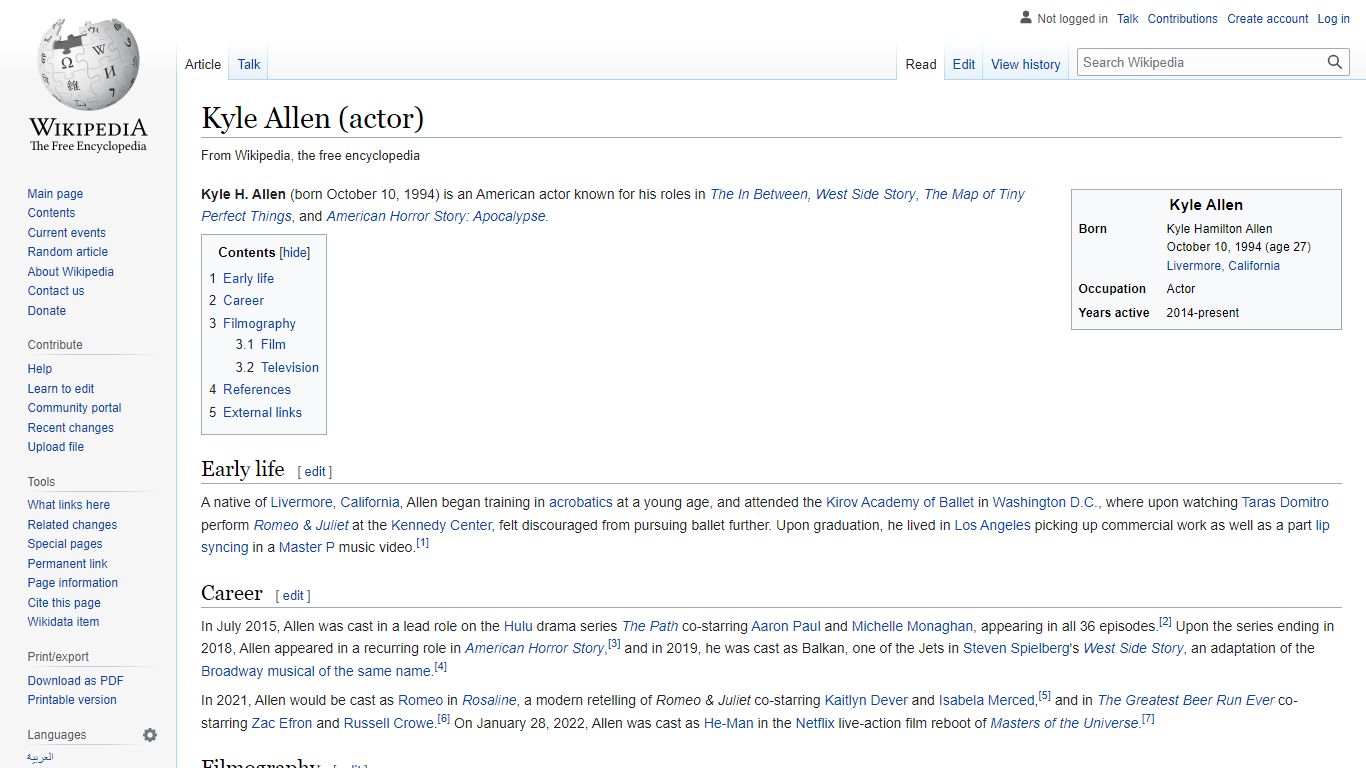Open About Wikipedia link
The height and width of the screenshot is (768, 1366).
[70, 272]
